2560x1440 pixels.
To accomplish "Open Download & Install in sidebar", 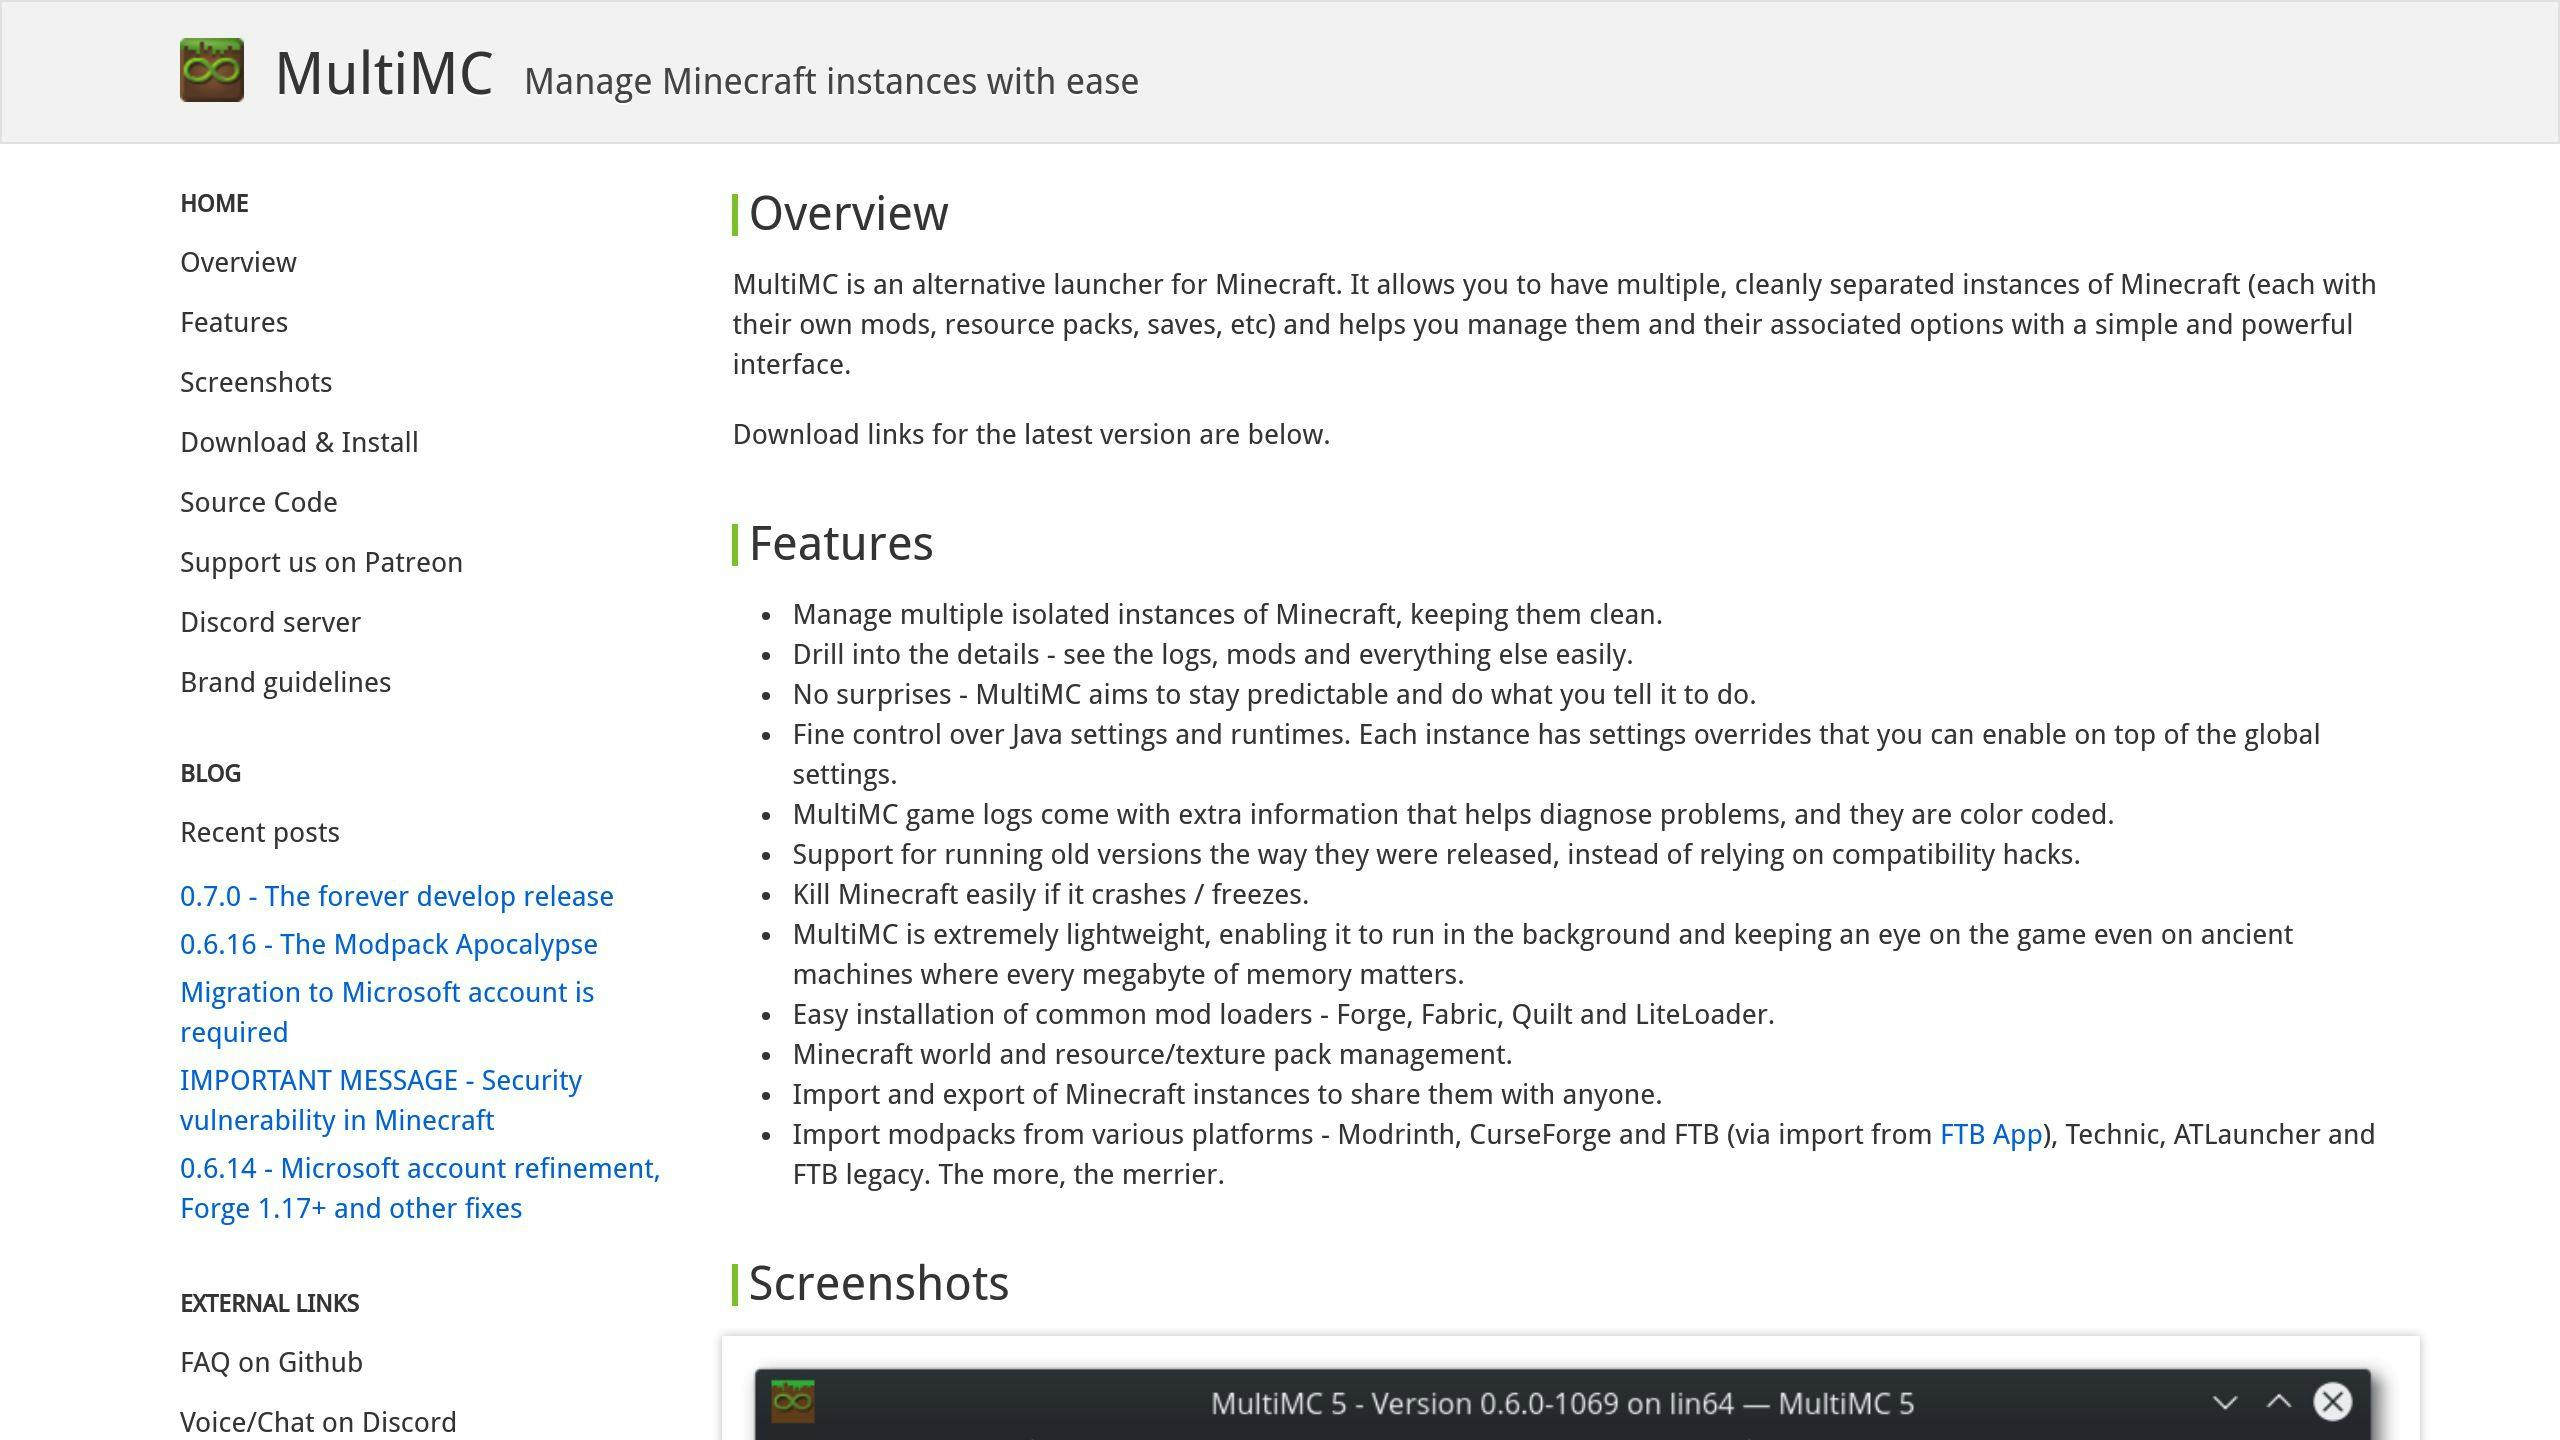I will [299, 442].
